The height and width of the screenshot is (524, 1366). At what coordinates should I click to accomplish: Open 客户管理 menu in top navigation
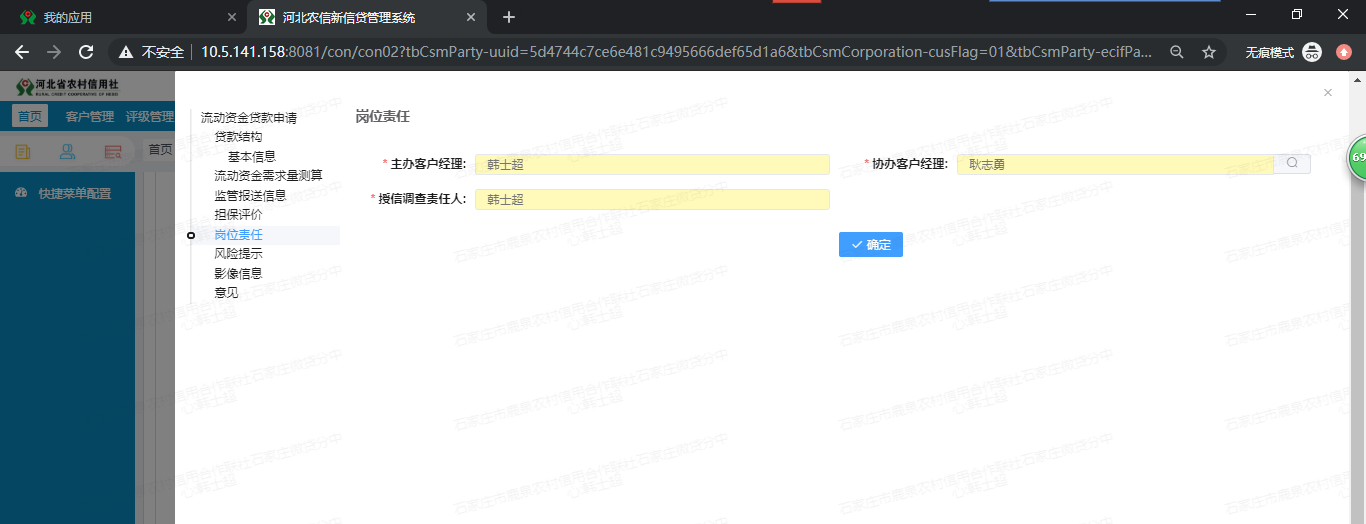tap(89, 117)
